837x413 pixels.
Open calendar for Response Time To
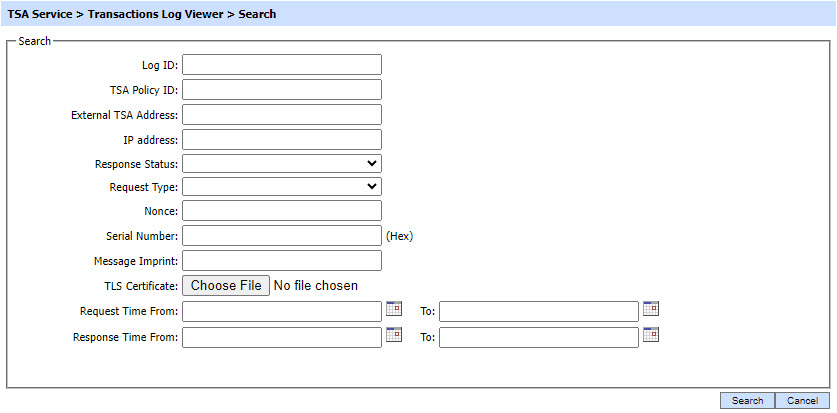[651, 335]
